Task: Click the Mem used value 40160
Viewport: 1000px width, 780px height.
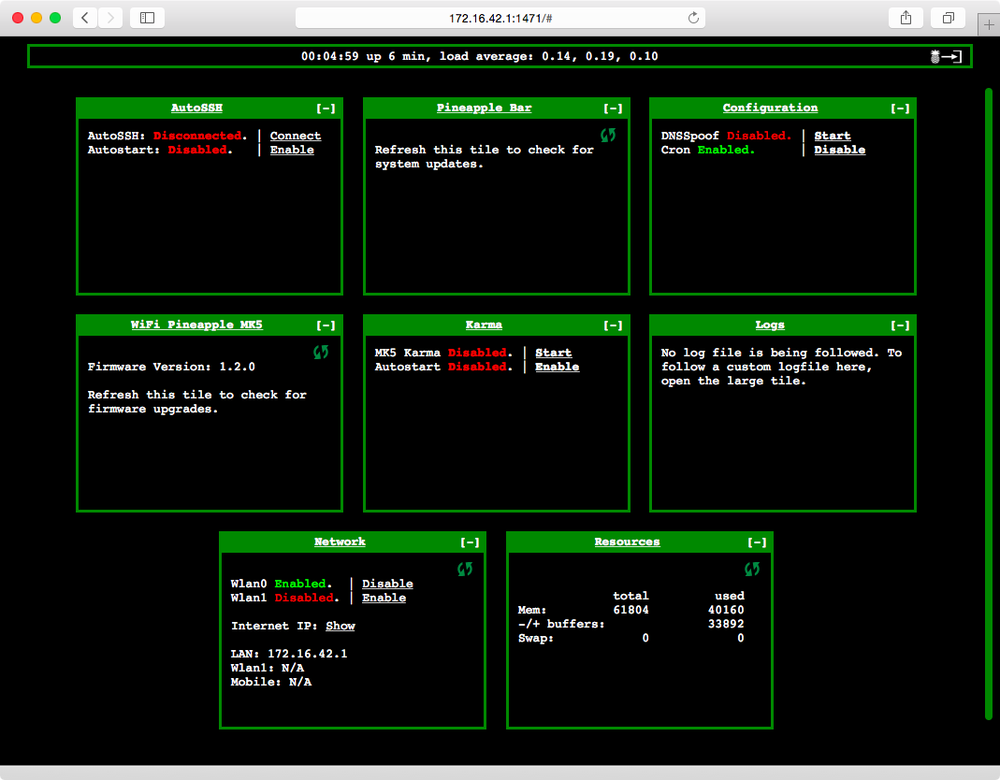Action: 726,610
